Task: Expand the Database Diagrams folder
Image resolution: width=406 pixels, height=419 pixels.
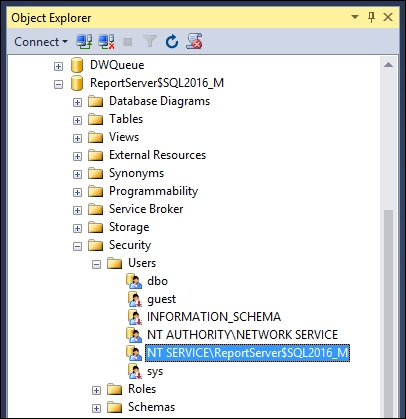Action: click(77, 102)
